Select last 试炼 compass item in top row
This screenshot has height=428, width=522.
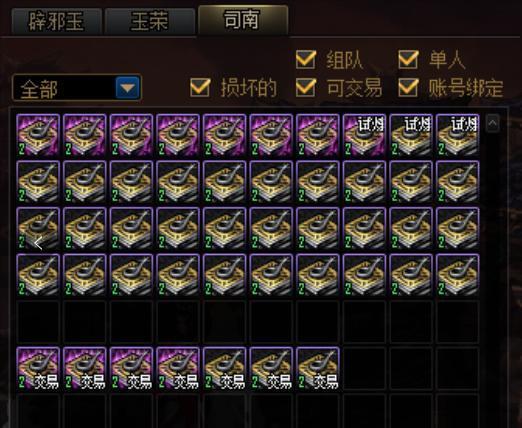point(458,135)
